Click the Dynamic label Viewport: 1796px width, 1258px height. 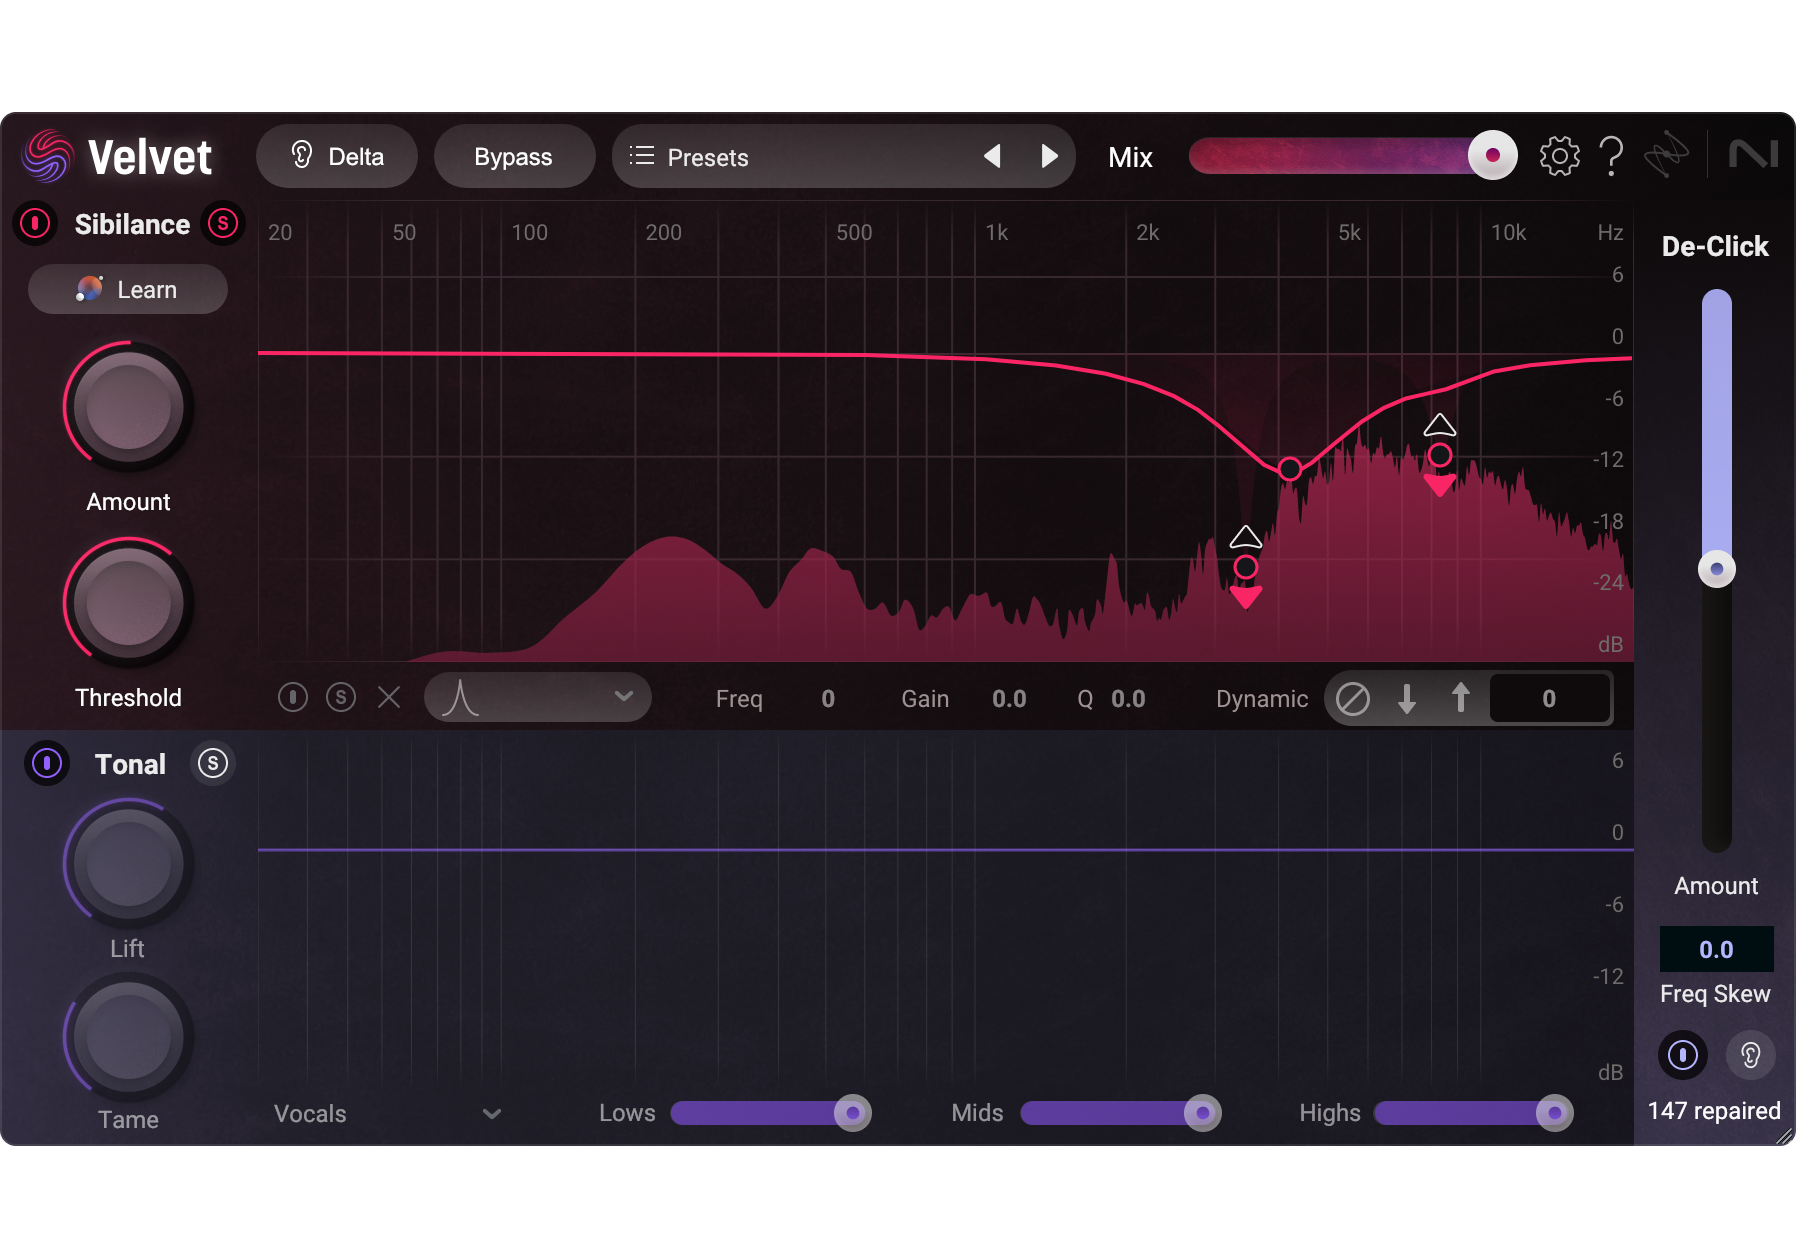tap(1262, 699)
